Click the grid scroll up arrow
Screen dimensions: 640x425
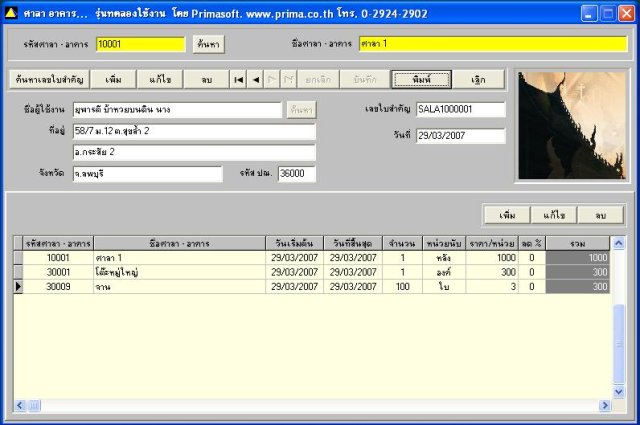pos(619,244)
